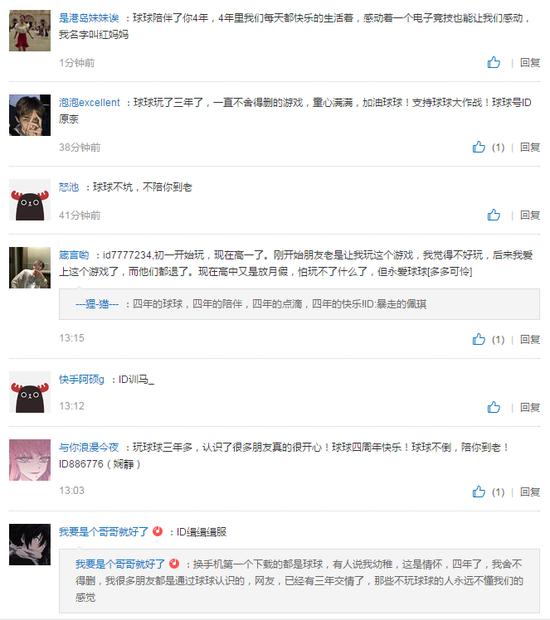This screenshot has height=620, width=550.
Task: Open 我要是个哥哥就好了 profile from top name
Action: (x=104, y=532)
